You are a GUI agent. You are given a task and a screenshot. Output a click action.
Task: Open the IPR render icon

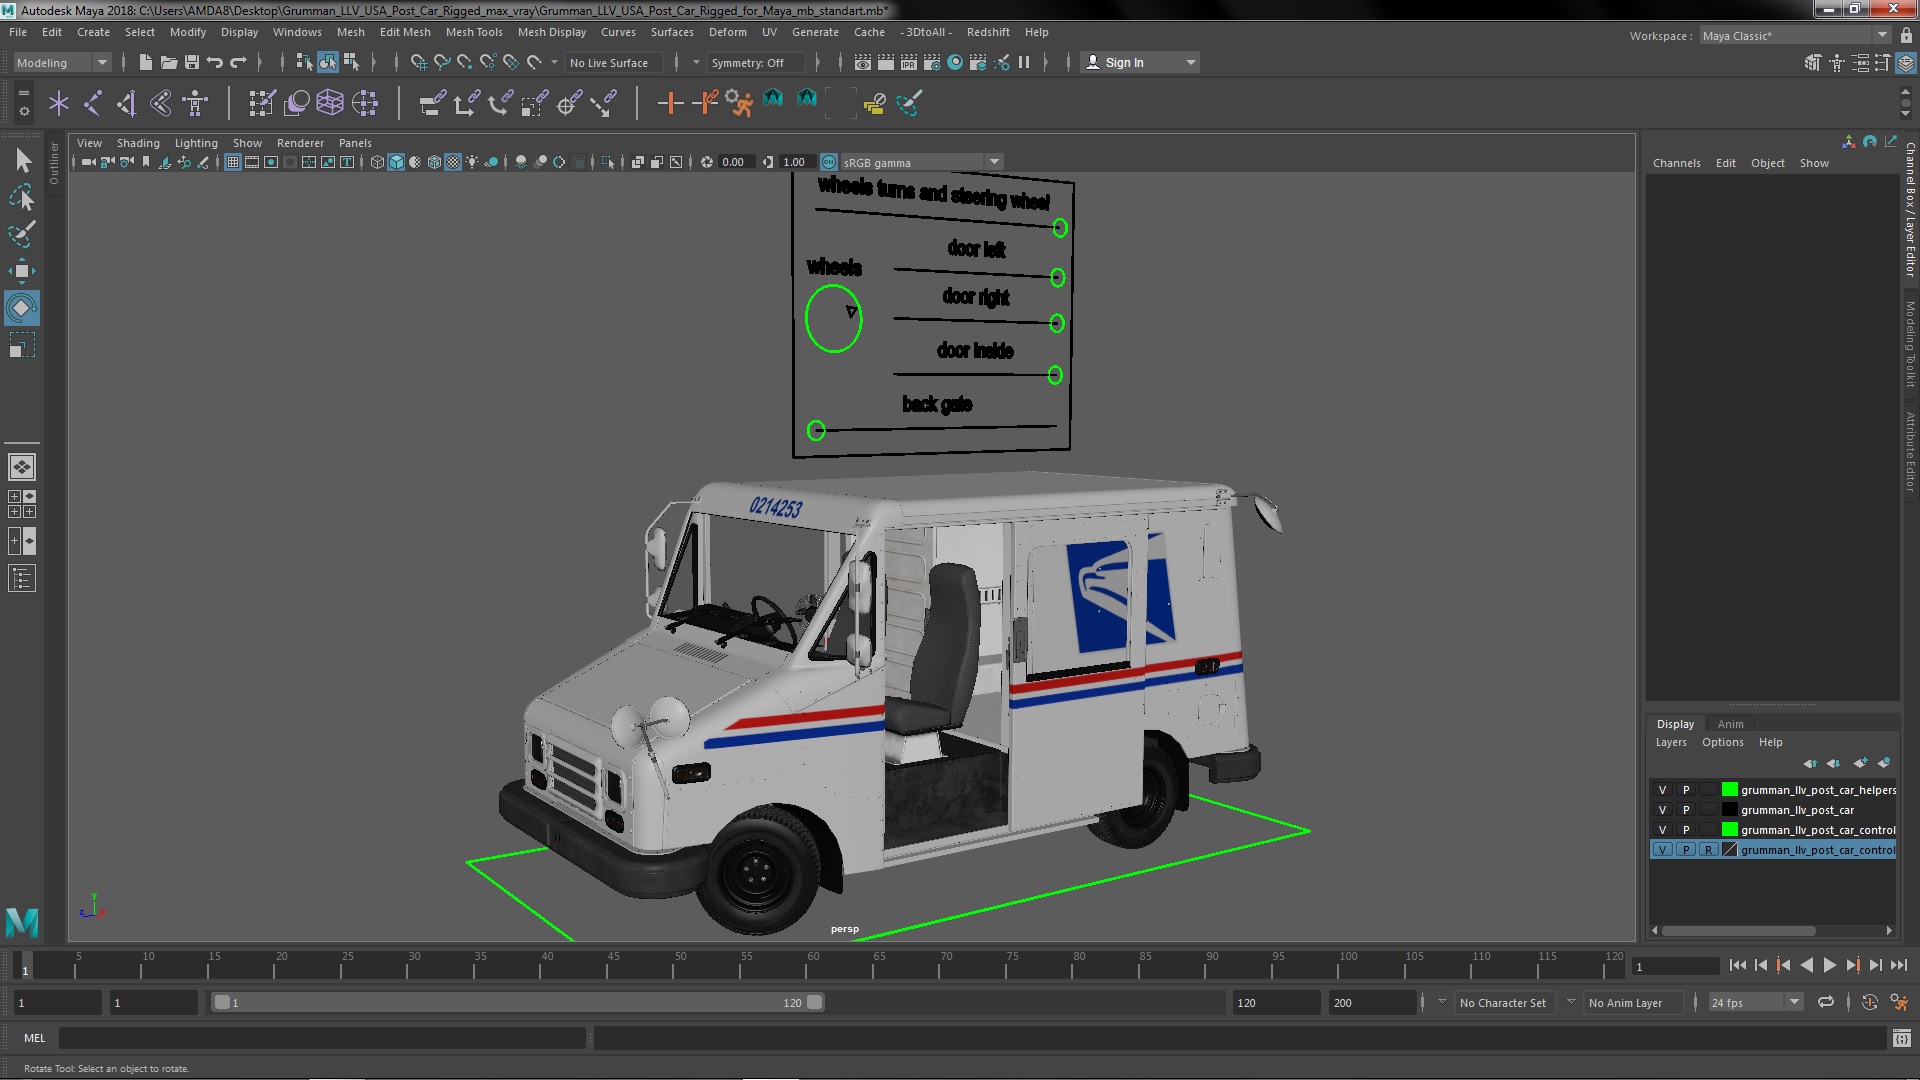(x=908, y=62)
